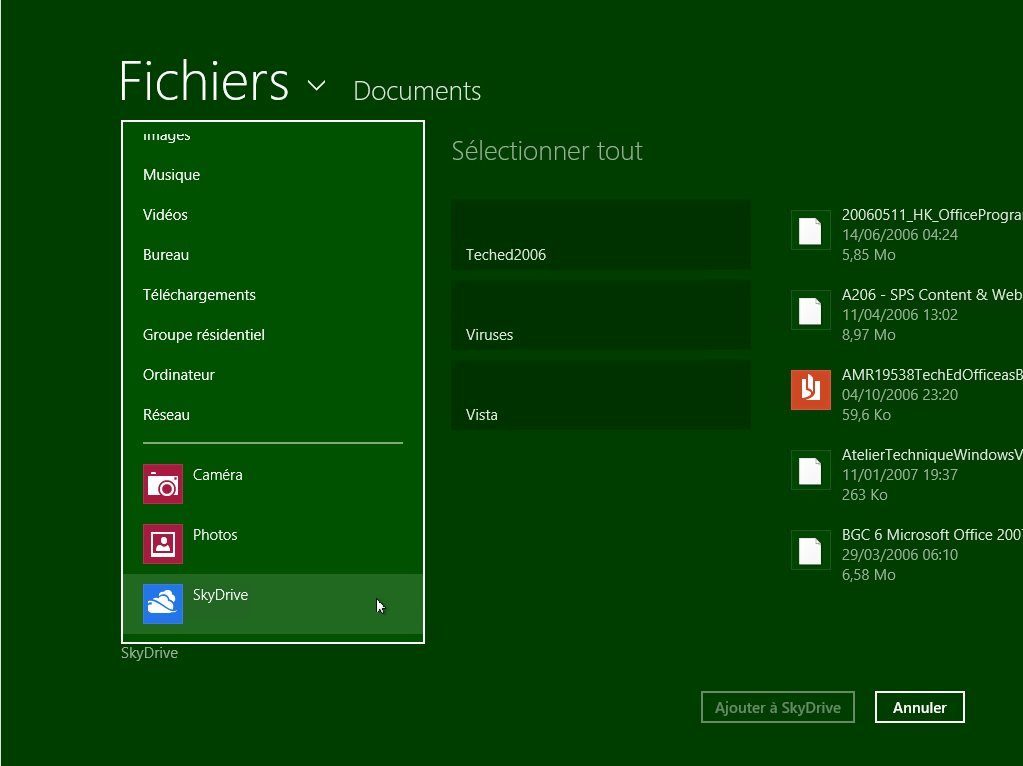1023x766 pixels.
Task: Select the SkyDrive cloud icon
Action: [x=162, y=604]
